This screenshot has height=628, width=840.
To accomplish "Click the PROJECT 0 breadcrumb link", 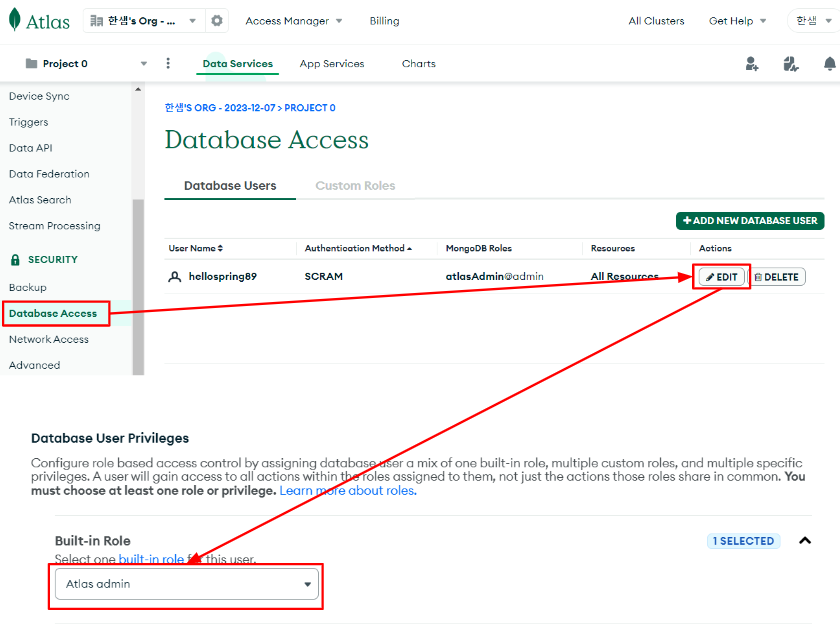I will pos(310,108).
